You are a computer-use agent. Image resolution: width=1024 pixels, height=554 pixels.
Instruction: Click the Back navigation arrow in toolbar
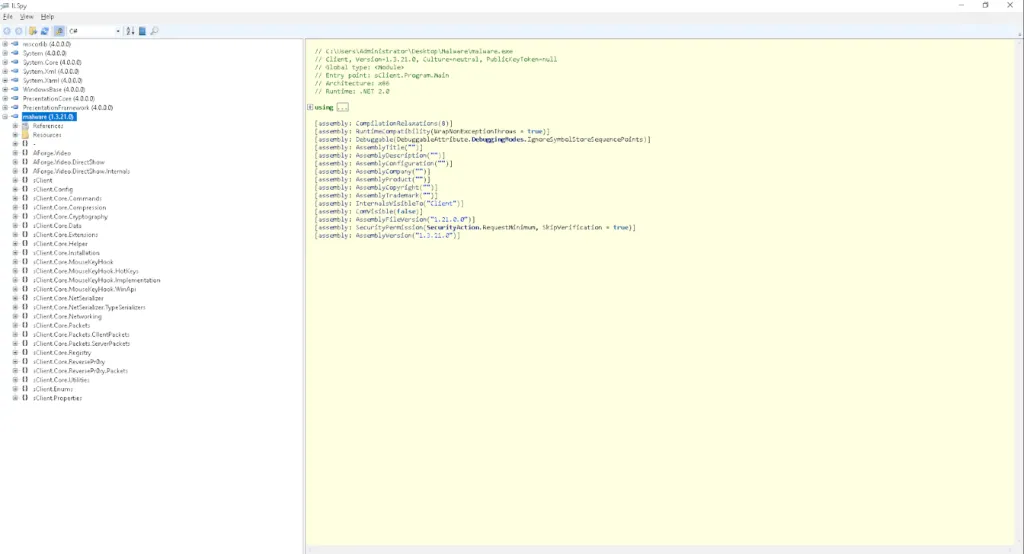[x=7, y=31]
